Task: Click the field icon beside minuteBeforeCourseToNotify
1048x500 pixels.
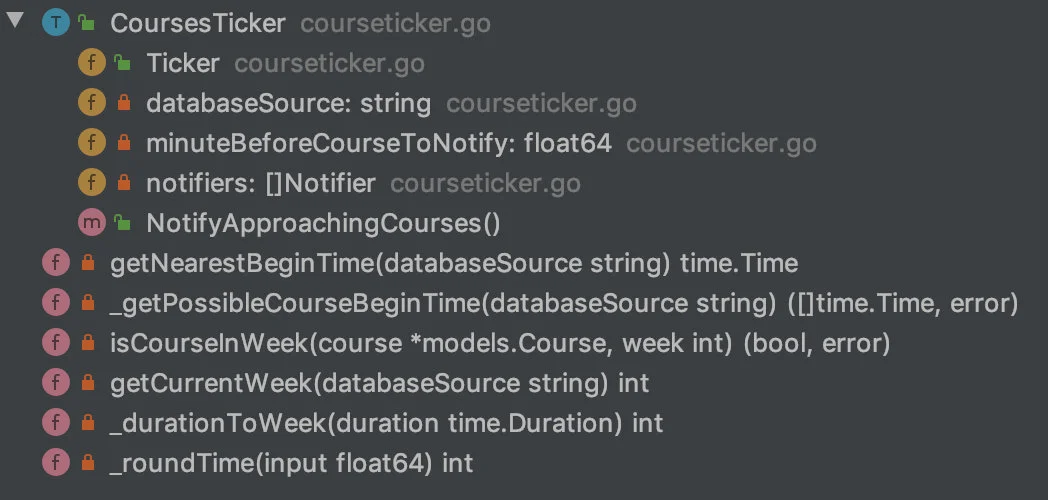Action: point(92,143)
